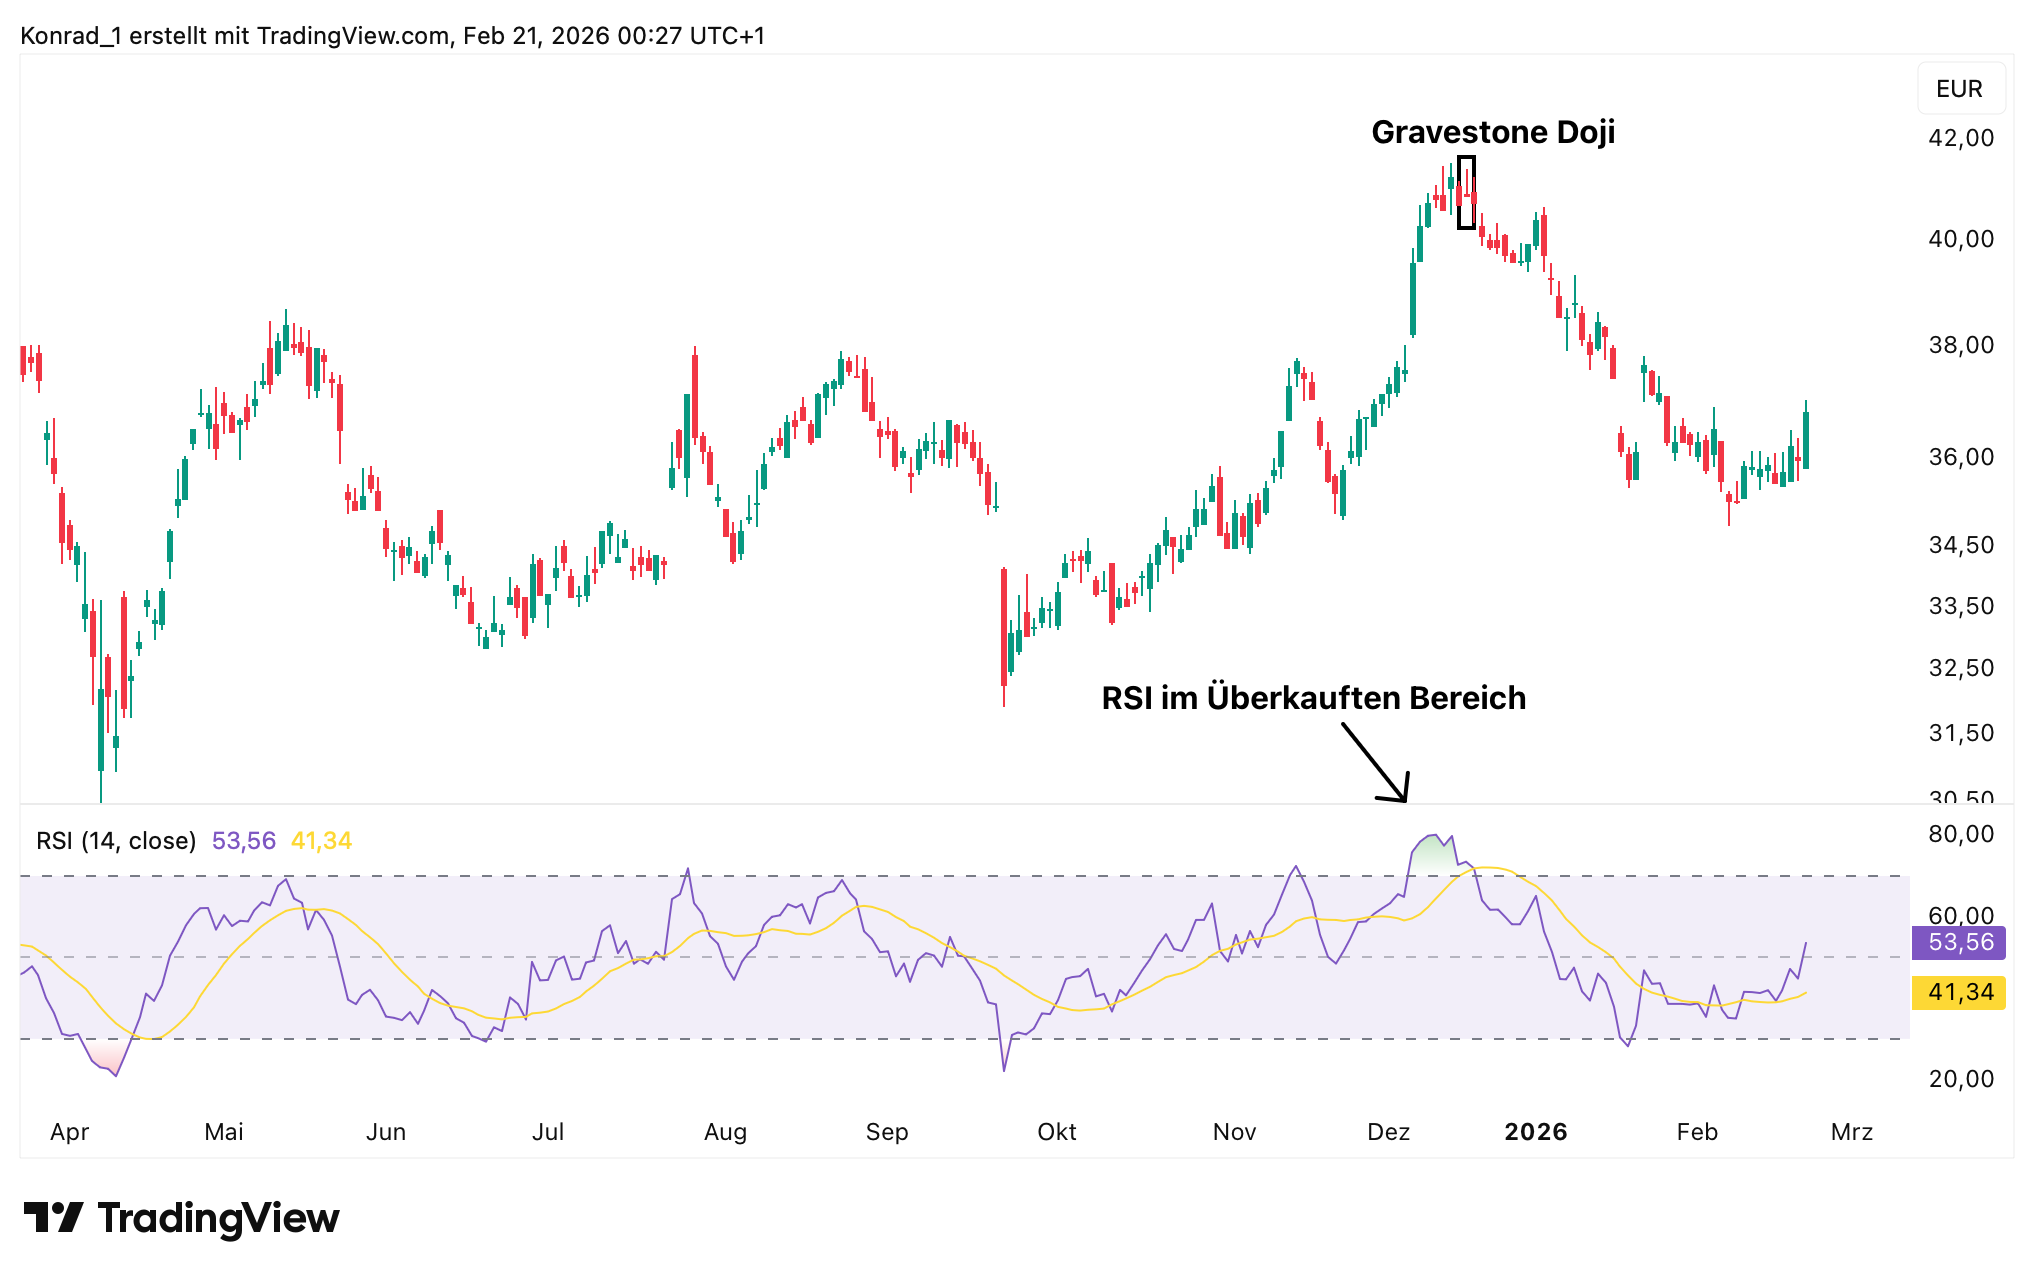Click the TradingView wordmark link
Screen dimensions: 2034x1278
(x=218, y=1218)
